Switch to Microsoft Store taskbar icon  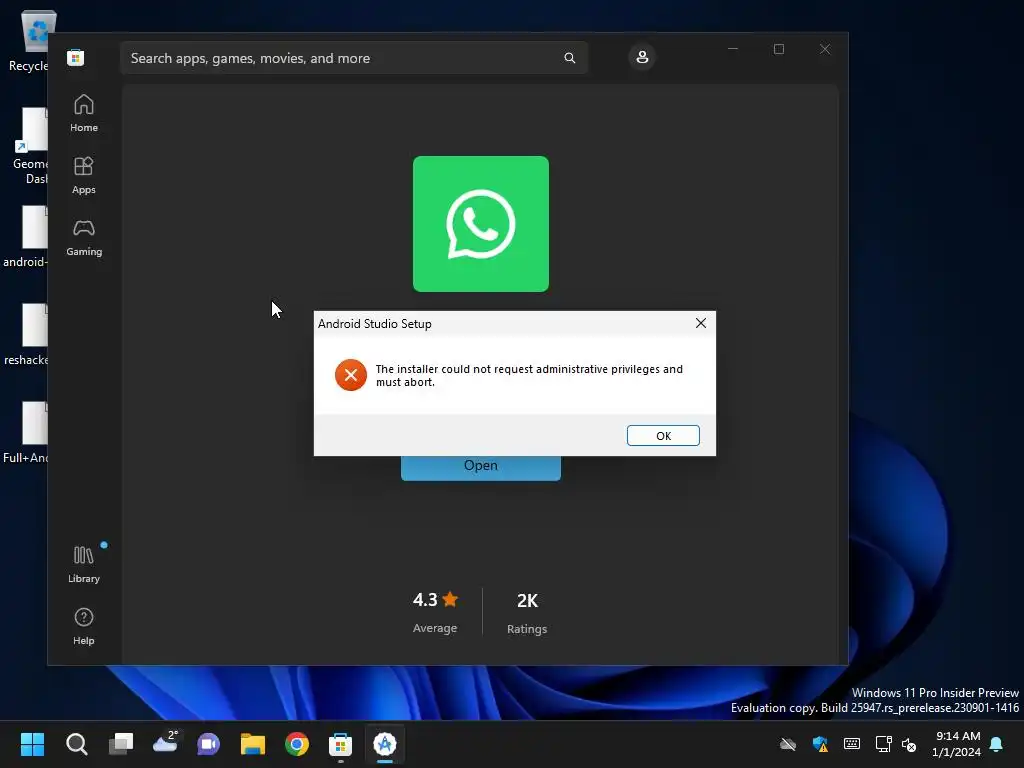340,744
